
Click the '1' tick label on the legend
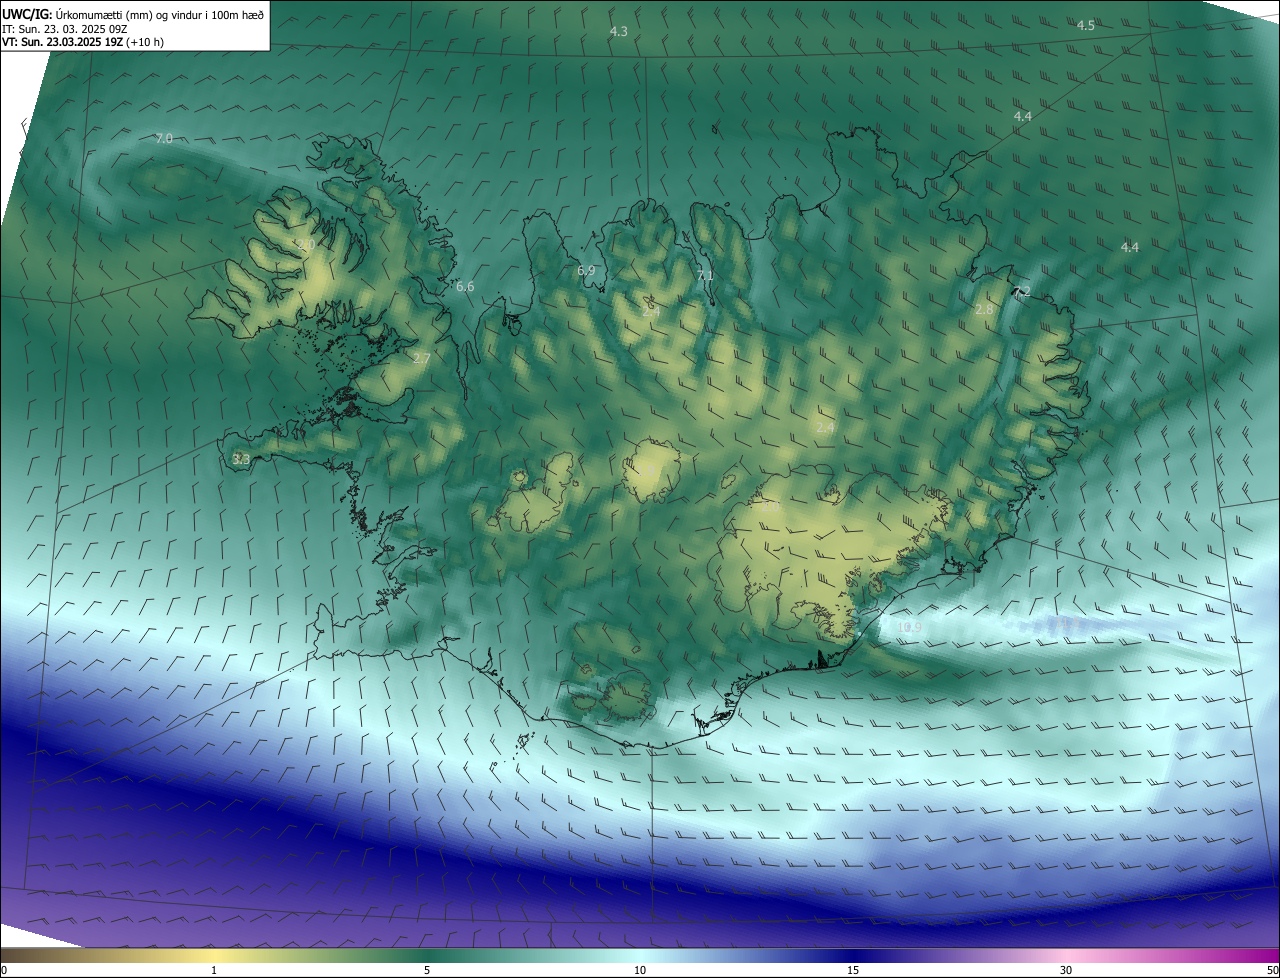[214, 970]
